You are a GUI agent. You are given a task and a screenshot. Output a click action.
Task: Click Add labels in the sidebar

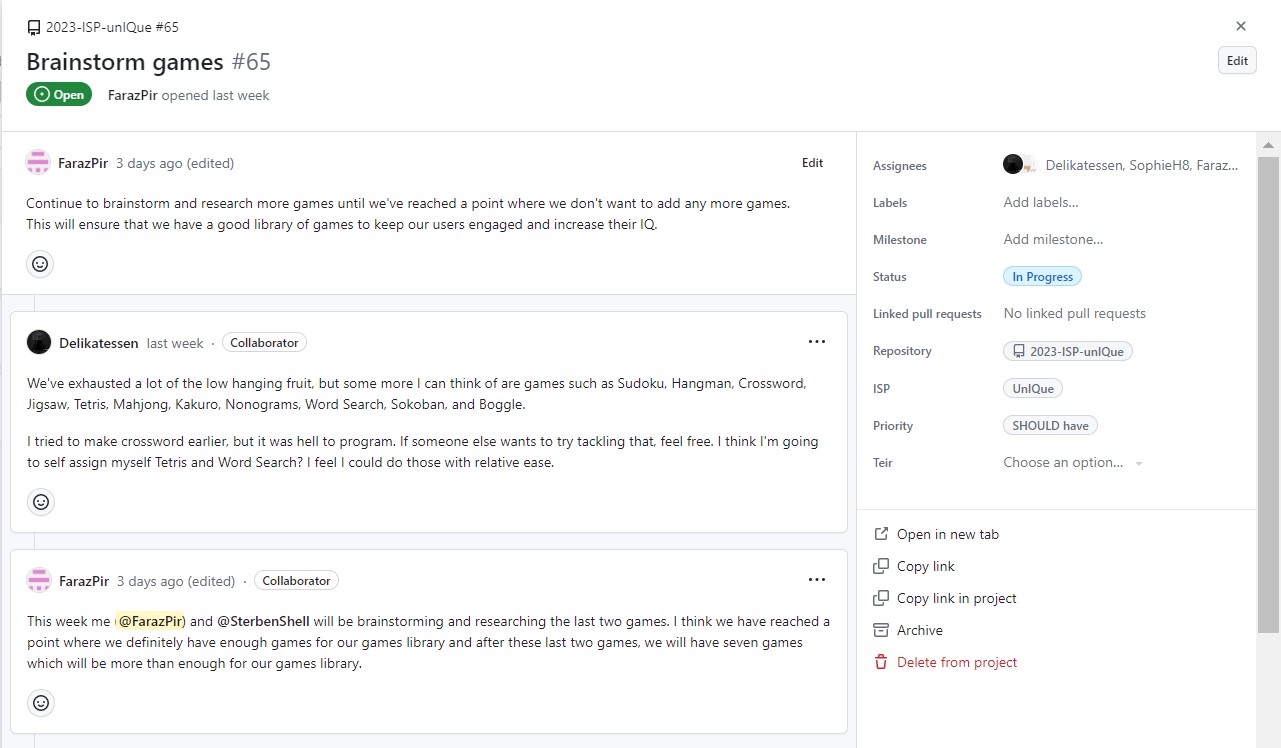(1041, 202)
